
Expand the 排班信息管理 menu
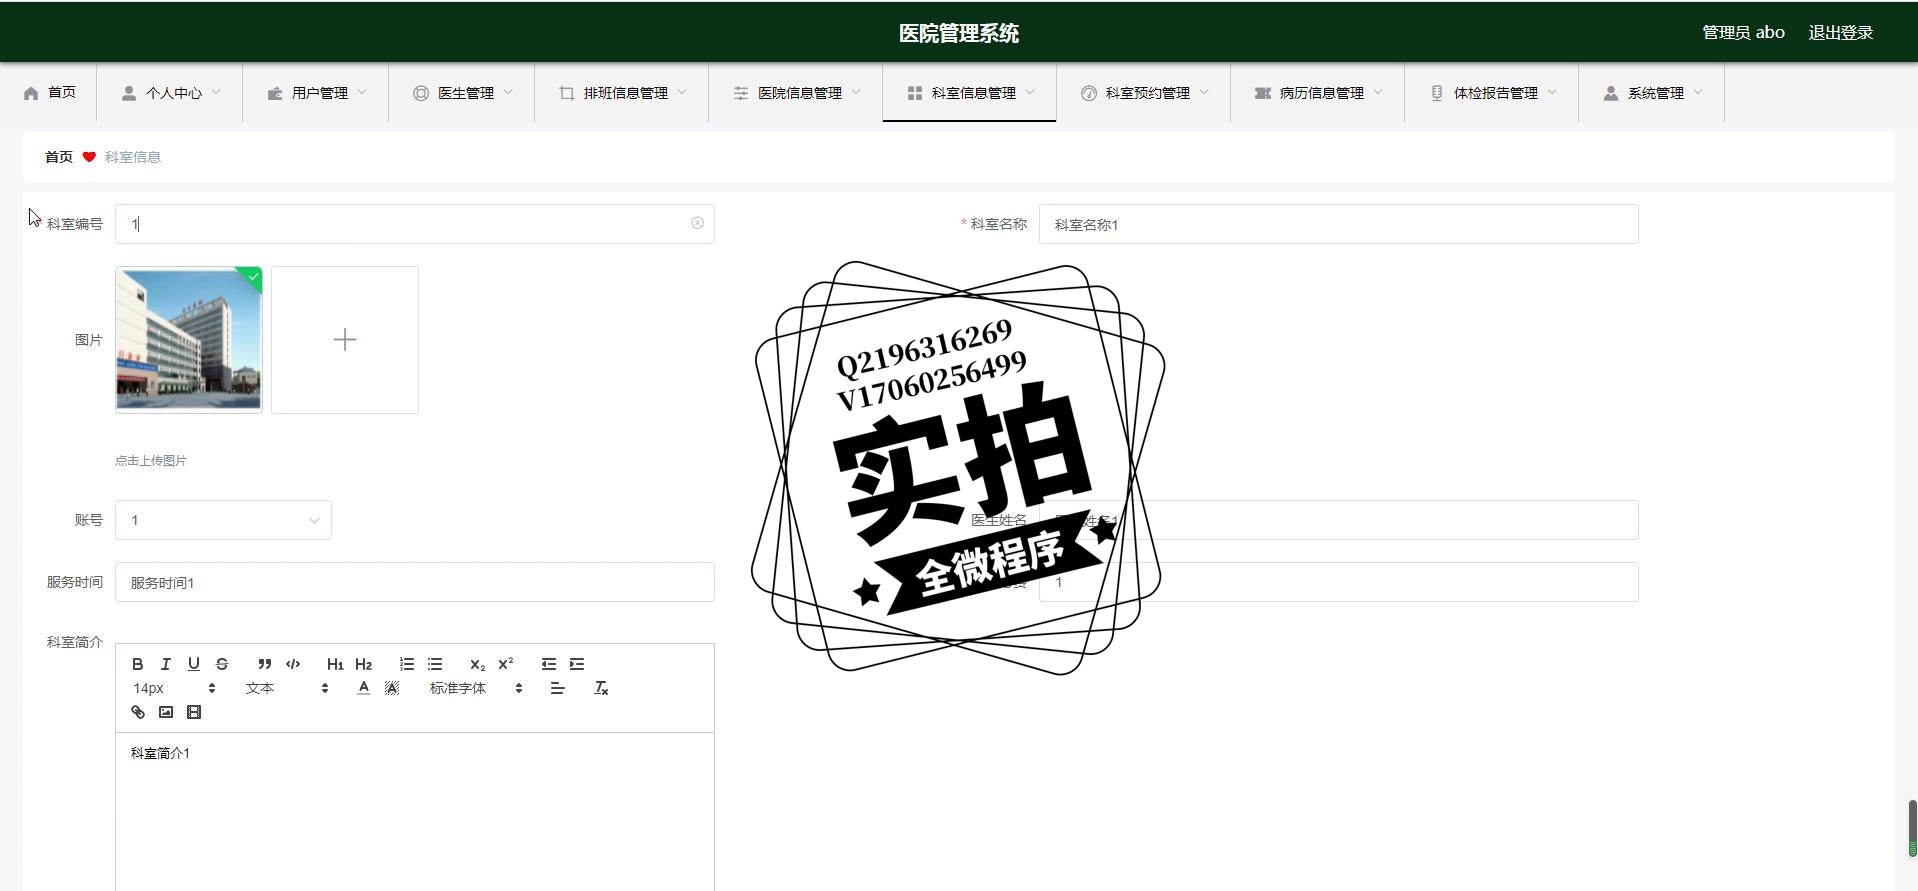tap(622, 93)
